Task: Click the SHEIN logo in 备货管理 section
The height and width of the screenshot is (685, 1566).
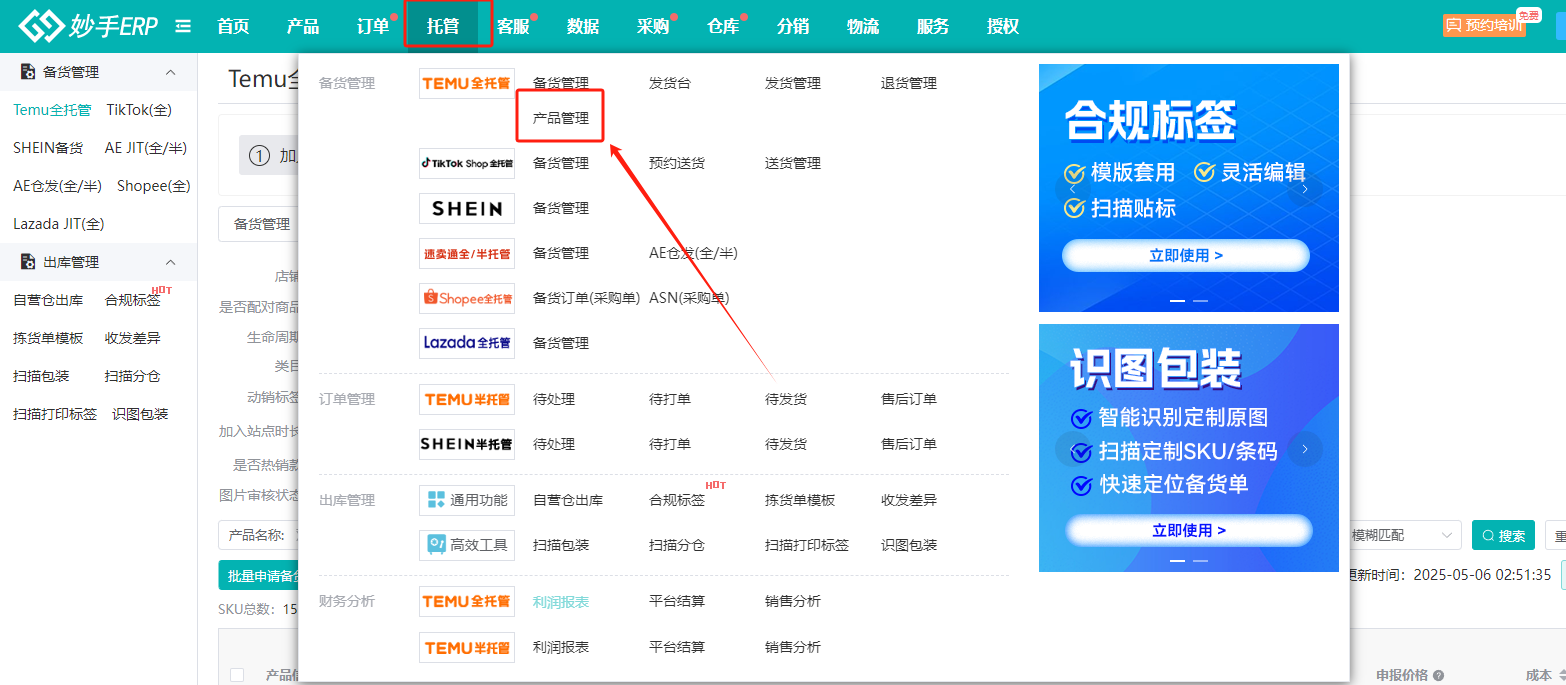Action: pyautogui.click(x=467, y=208)
